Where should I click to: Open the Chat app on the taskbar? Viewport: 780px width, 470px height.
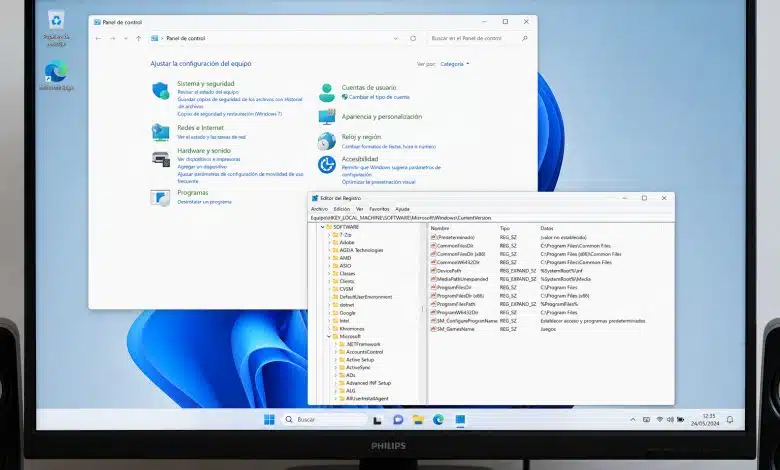point(398,420)
